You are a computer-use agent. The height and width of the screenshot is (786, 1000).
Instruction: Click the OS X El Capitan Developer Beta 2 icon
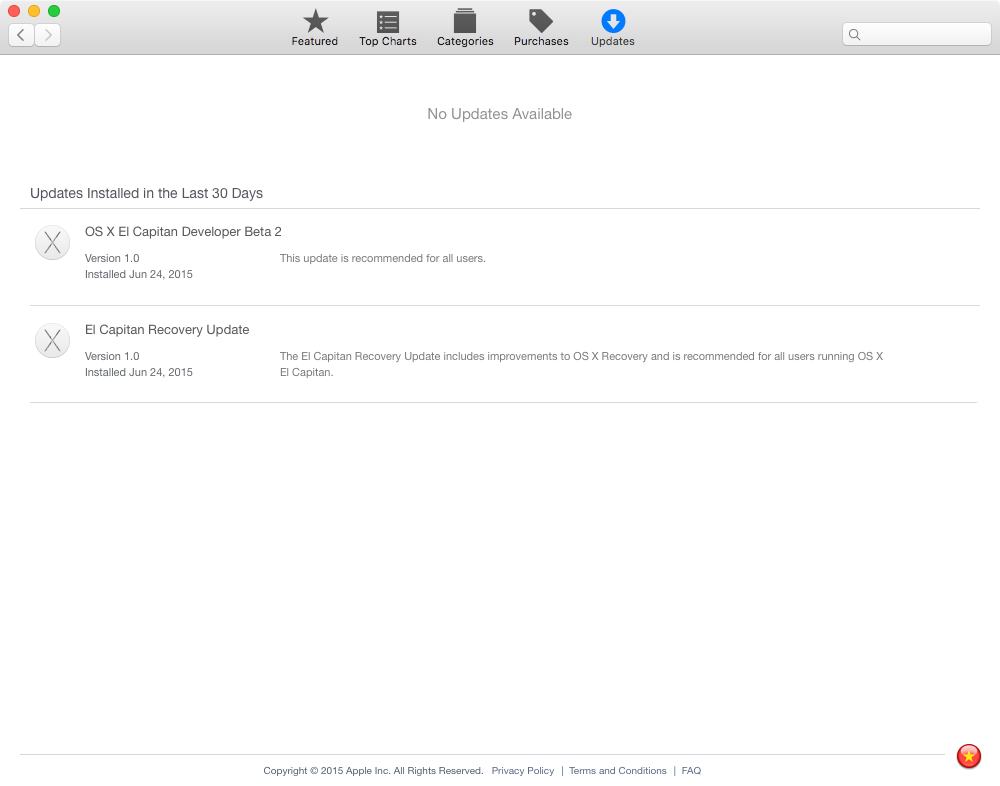click(52, 243)
